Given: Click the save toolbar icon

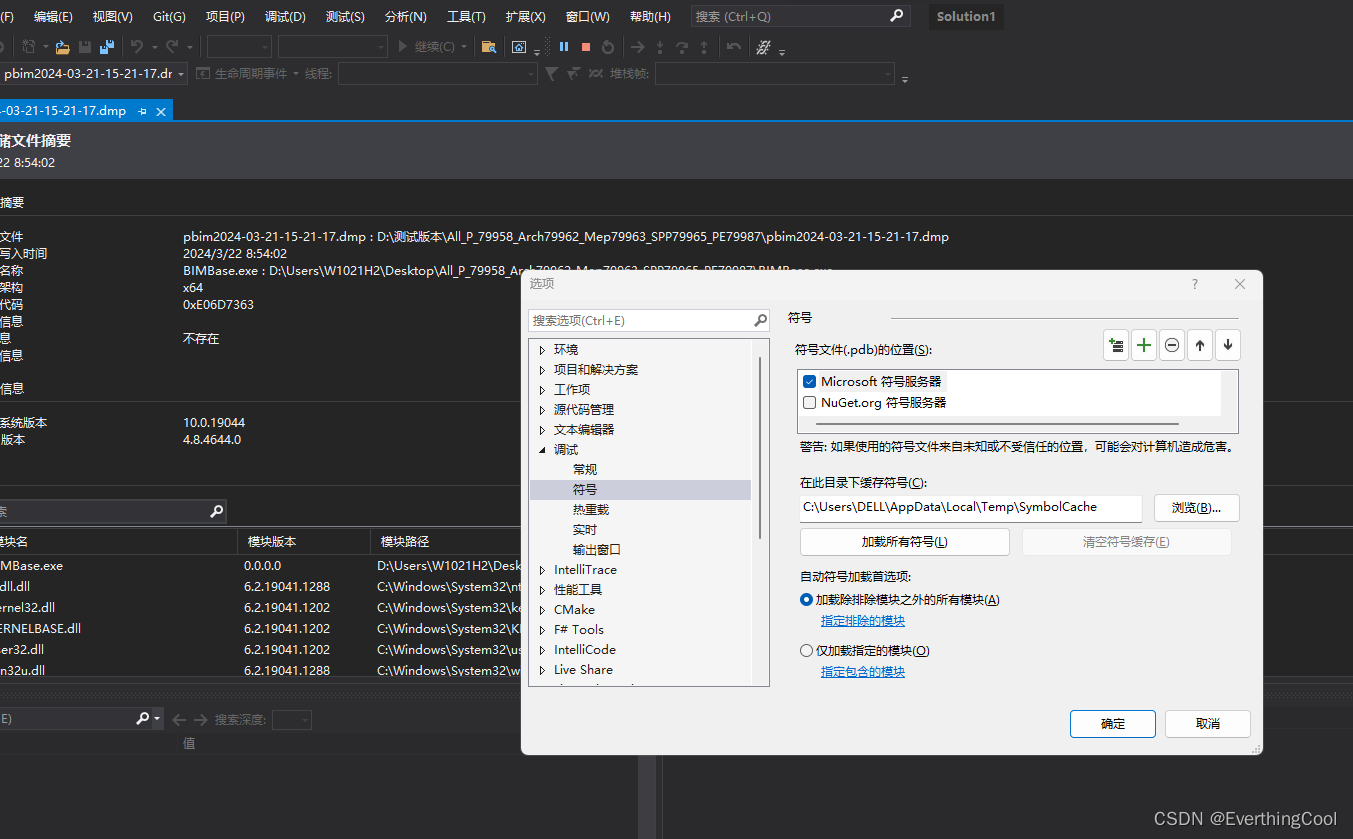Looking at the screenshot, I should click(85, 47).
